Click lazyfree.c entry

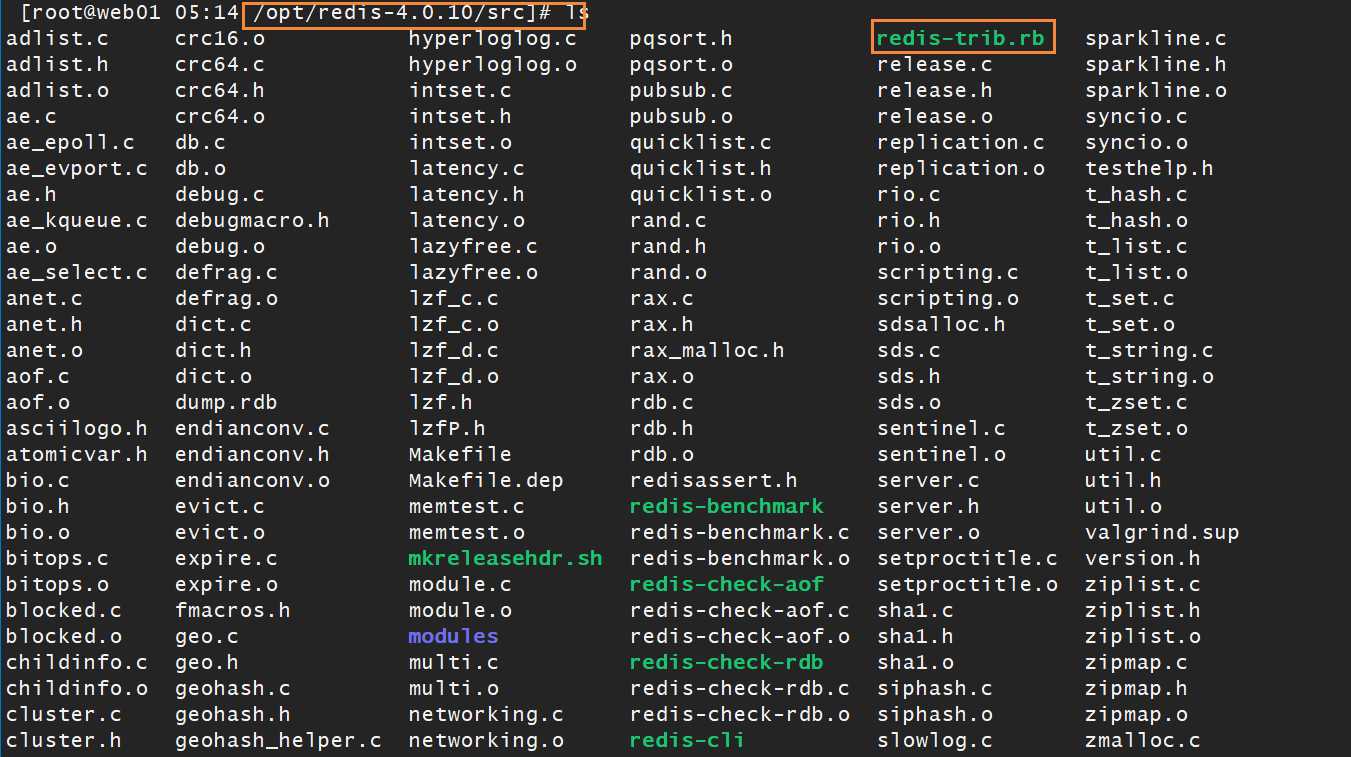[473, 246]
